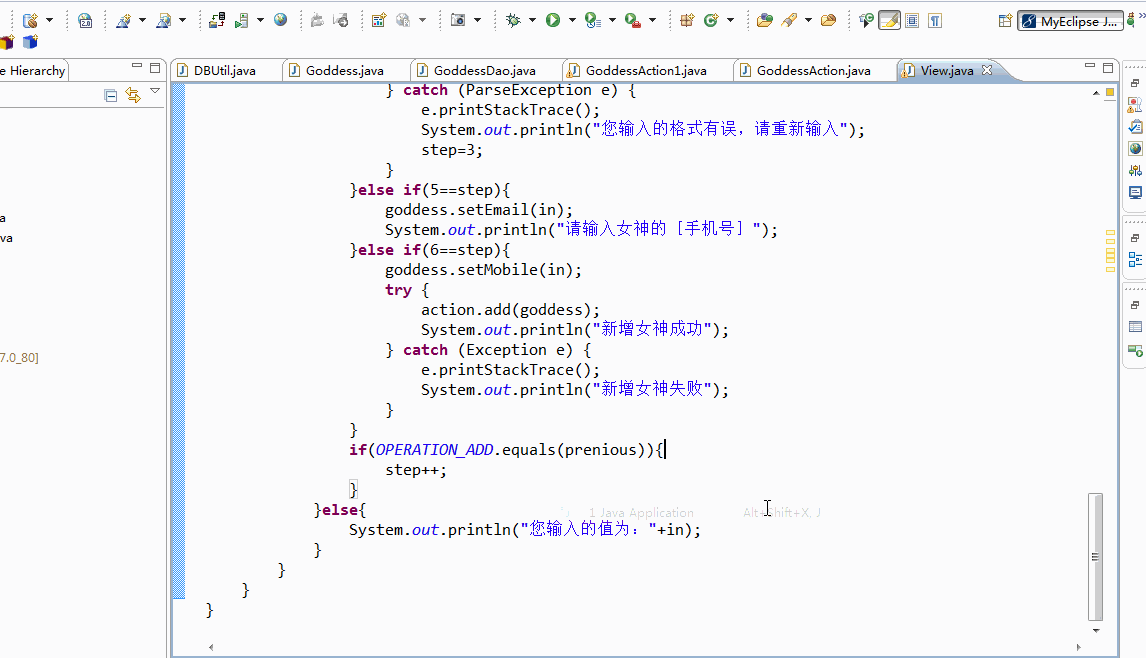
Task: Click the Open Type folder icon
Action: [x=764, y=20]
